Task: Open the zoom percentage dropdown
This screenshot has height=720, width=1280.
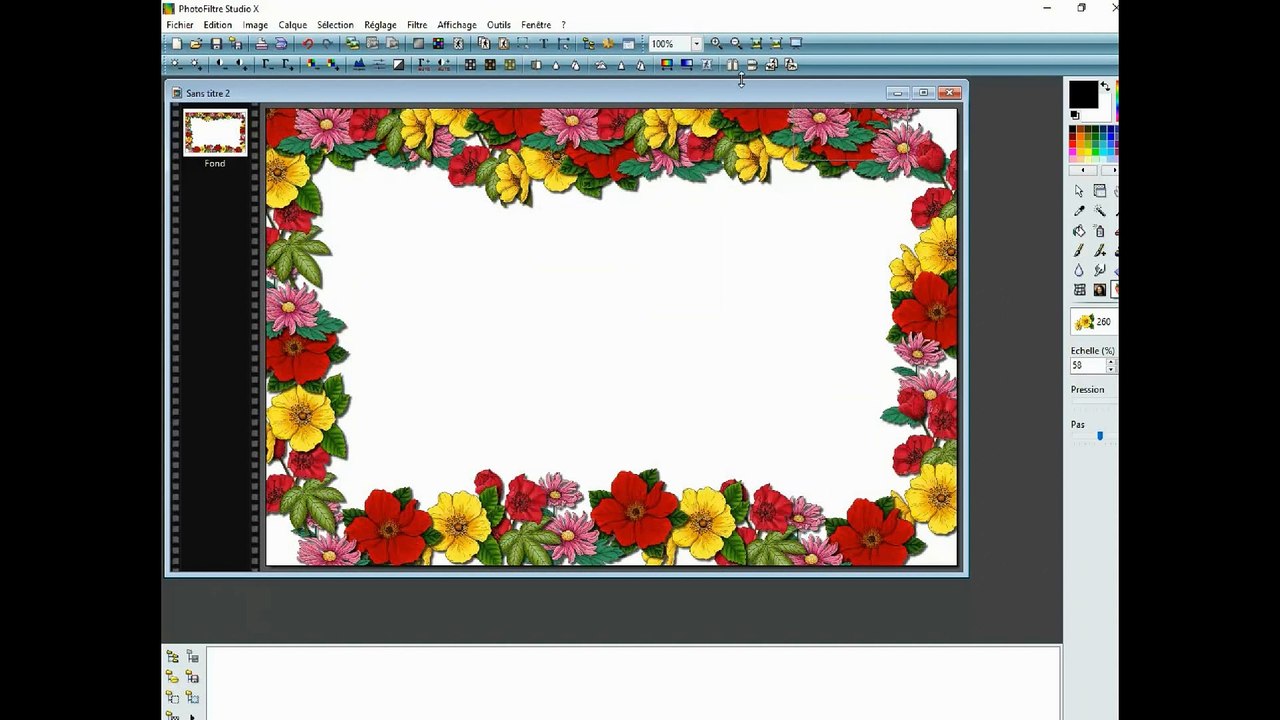Action: point(697,44)
